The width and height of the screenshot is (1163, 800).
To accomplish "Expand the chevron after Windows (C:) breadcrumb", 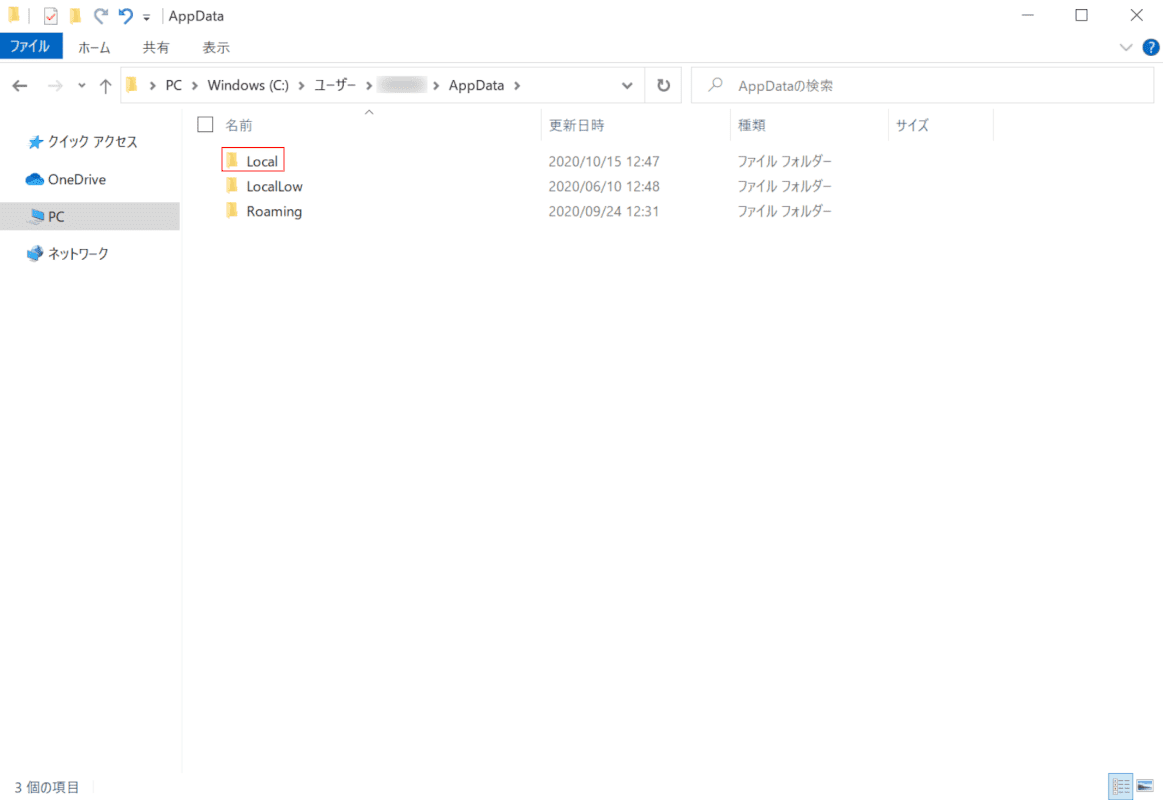I will pos(301,85).
